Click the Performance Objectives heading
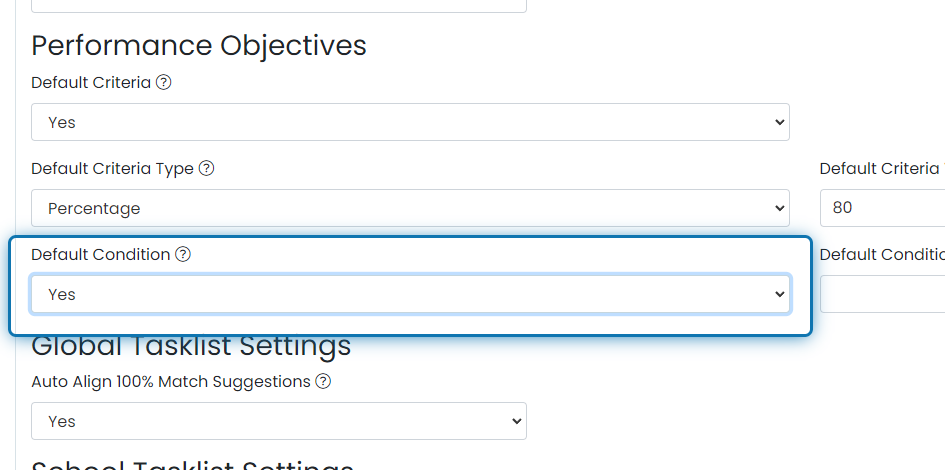Screen dimensions: 945x470 199,46
